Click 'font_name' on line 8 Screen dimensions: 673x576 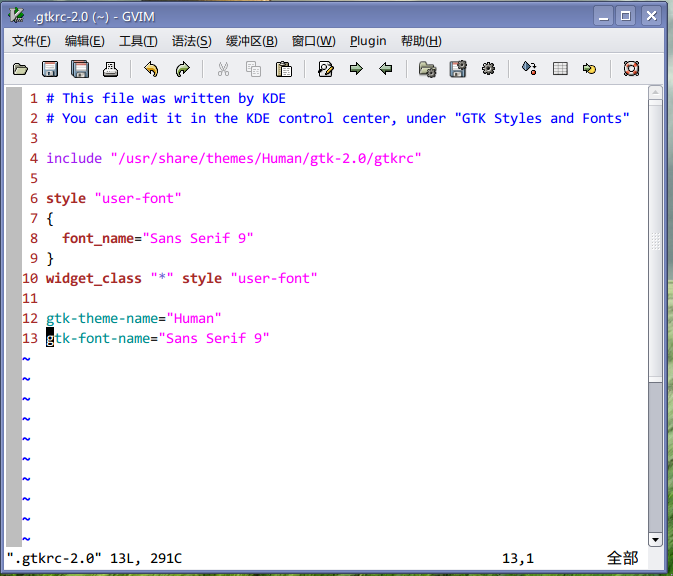click(x=98, y=239)
